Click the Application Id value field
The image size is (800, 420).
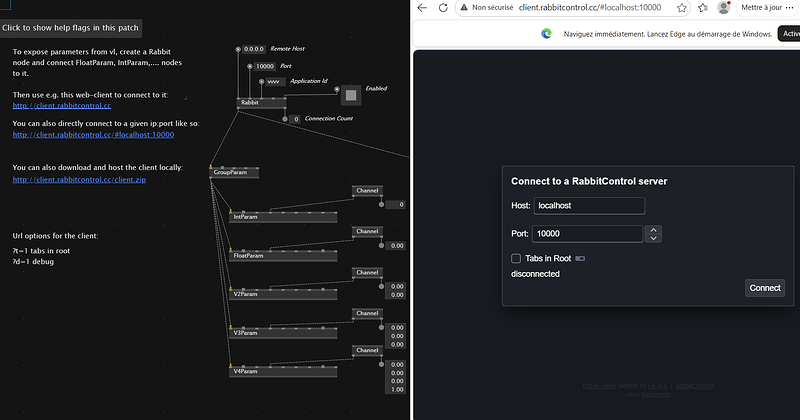tap(276, 82)
